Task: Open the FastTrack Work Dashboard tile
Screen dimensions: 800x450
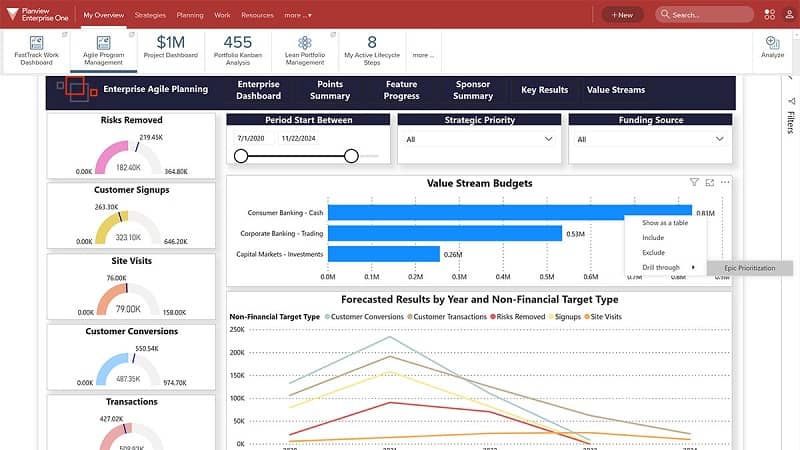Action: 36,49
